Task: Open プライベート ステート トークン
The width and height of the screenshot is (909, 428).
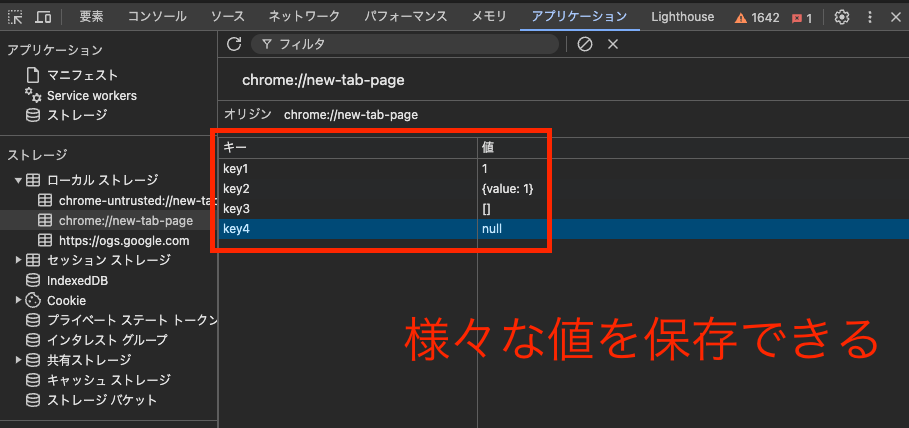Action: click(x=132, y=320)
